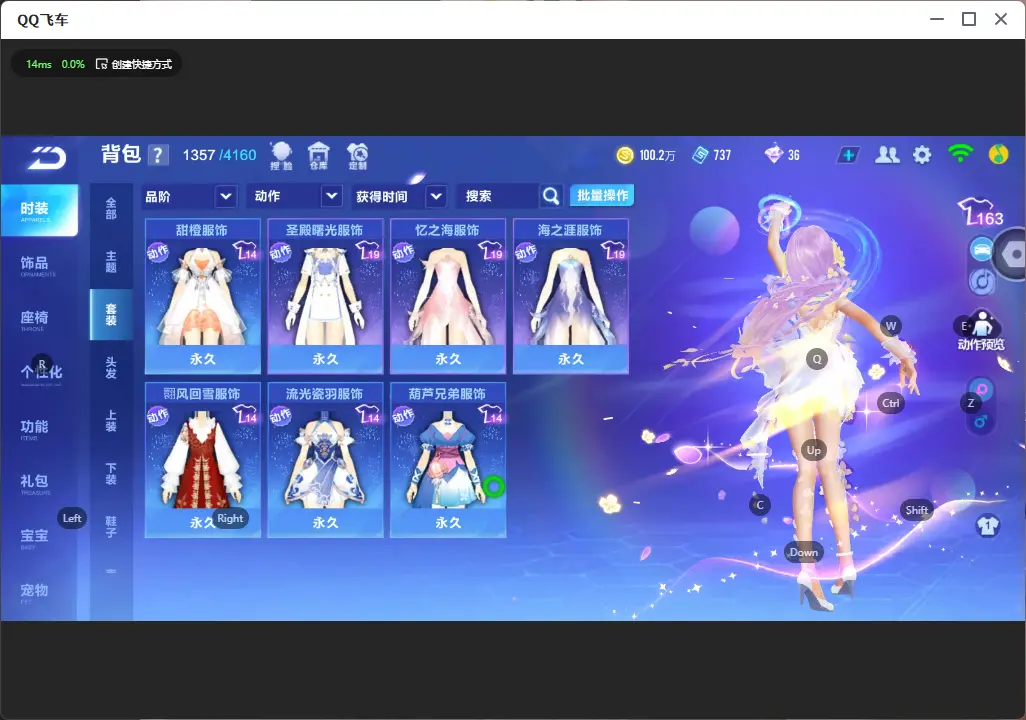This screenshot has width=1026, height=720.
Task: Switch to the car view icon
Action: click(x=982, y=250)
